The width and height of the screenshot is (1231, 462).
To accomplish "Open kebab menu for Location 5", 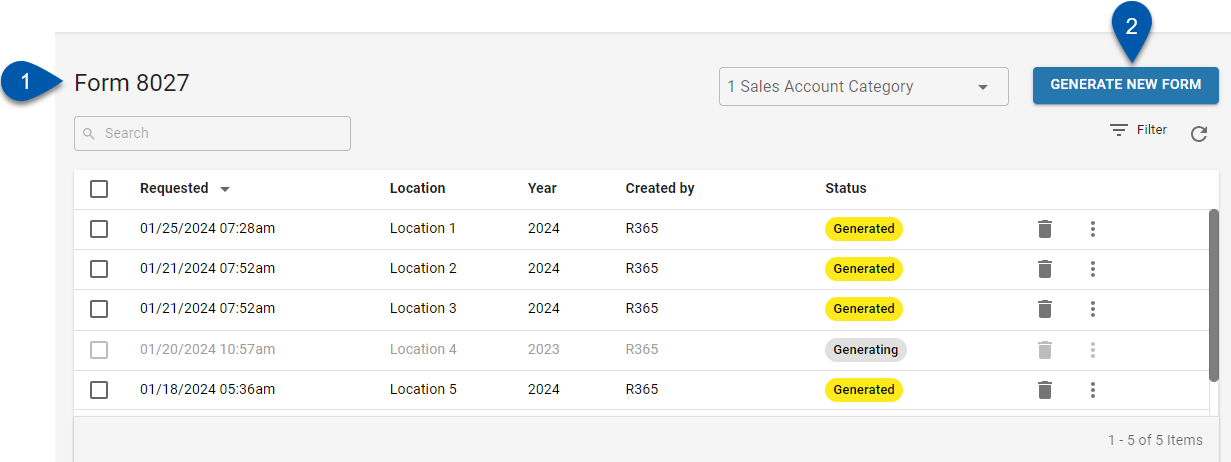I will click(x=1093, y=390).
